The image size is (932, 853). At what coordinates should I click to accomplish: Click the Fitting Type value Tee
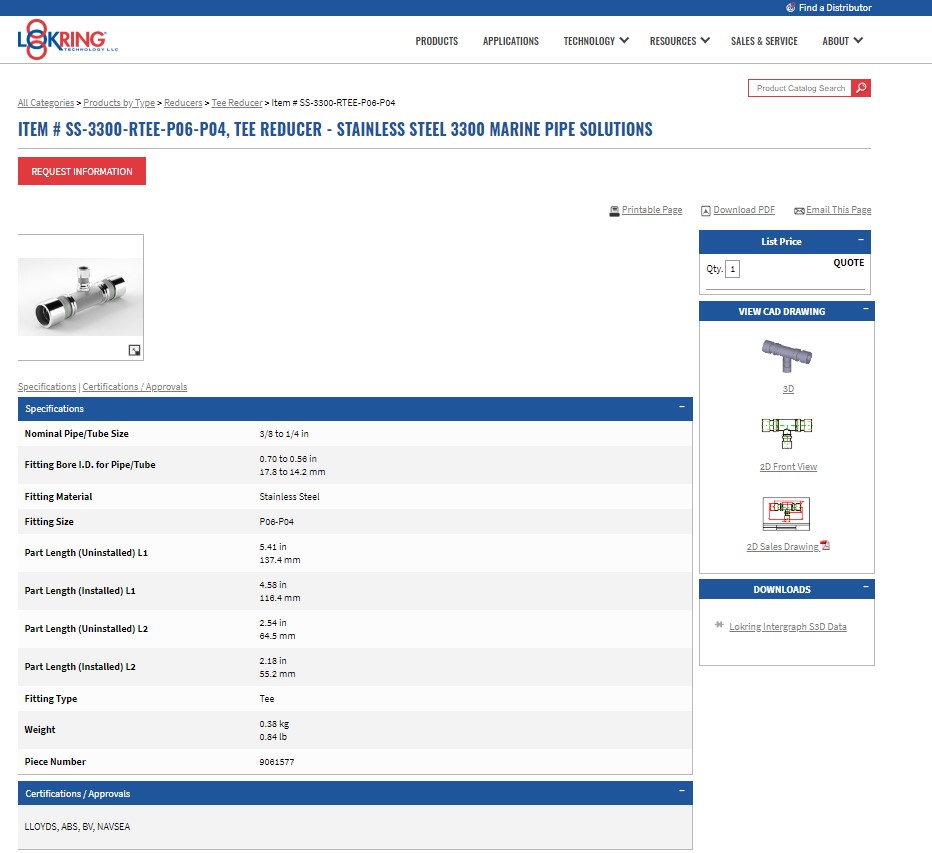click(267, 699)
